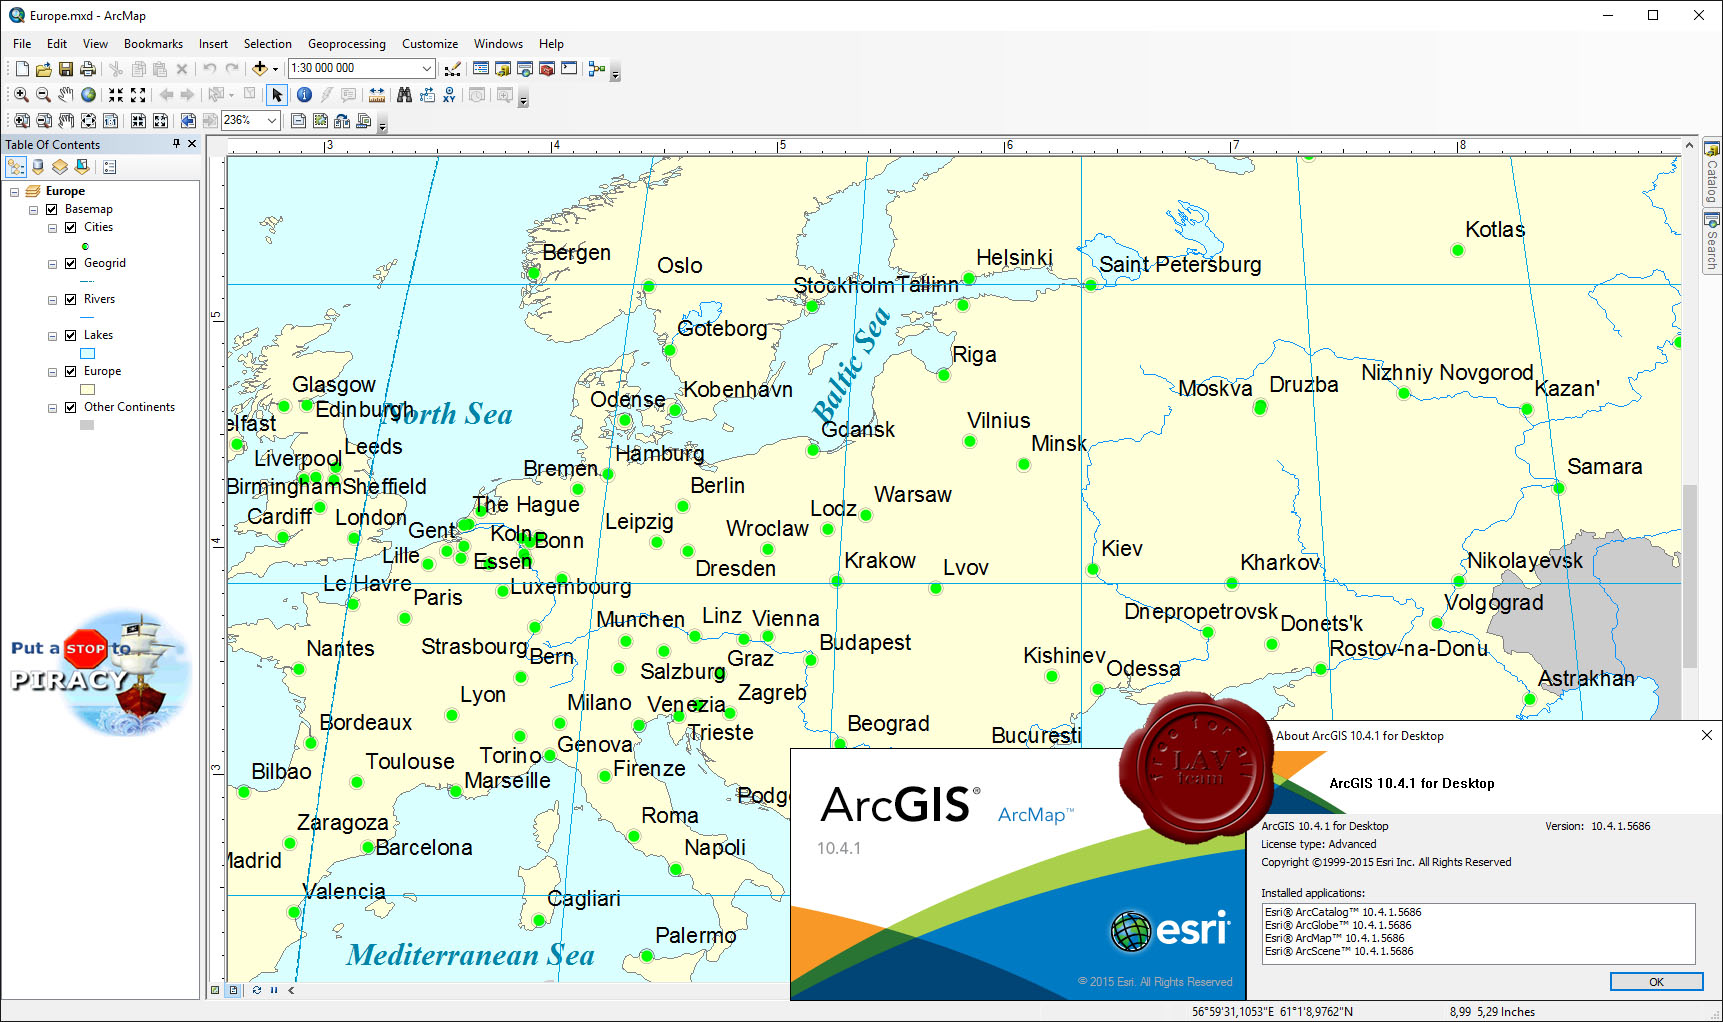Switch to Layout View button at bottom
The height and width of the screenshot is (1022, 1723).
(x=233, y=990)
